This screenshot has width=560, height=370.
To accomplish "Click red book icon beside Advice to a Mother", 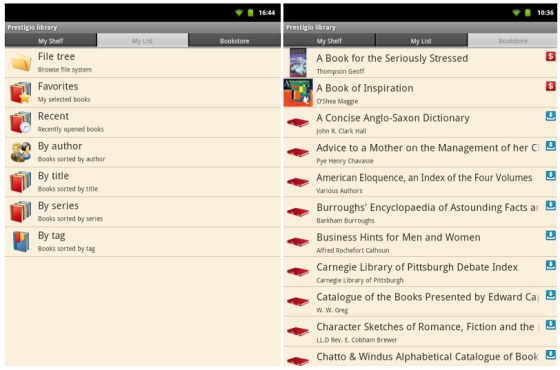I will point(298,152).
